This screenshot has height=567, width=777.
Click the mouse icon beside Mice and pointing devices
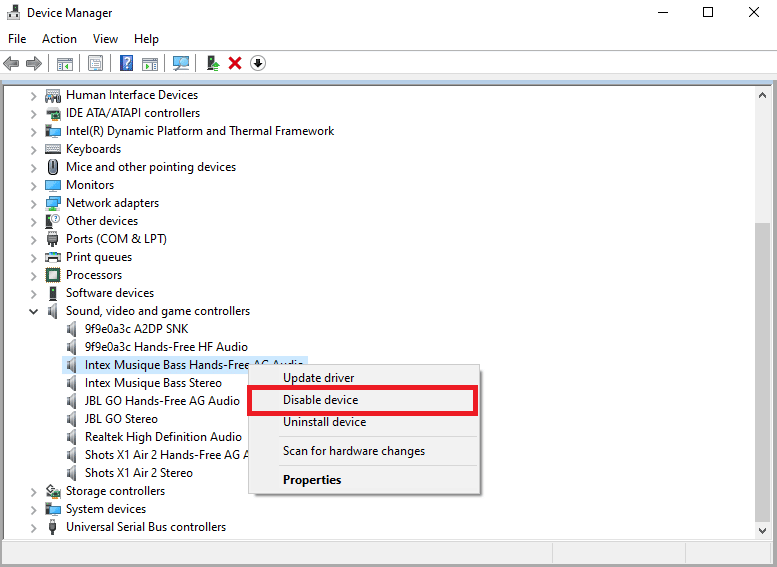[53, 167]
